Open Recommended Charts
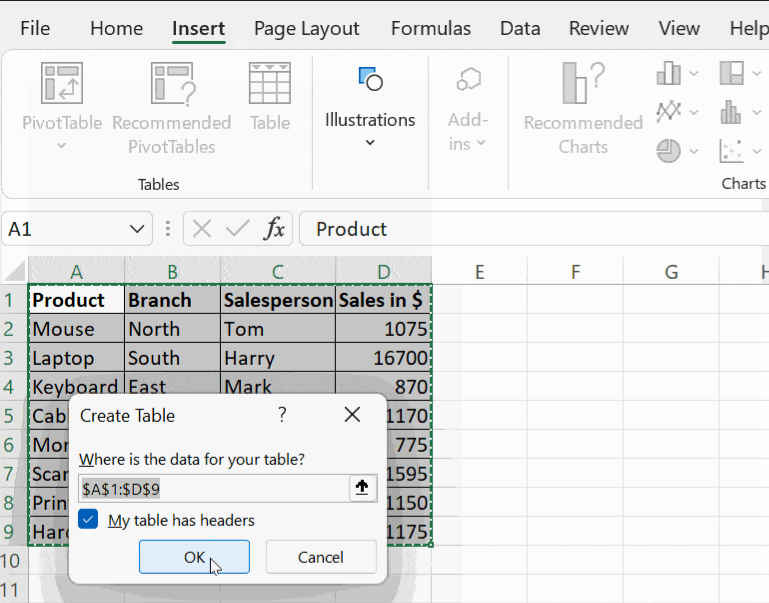This screenshot has width=769, height=603. (583, 85)
